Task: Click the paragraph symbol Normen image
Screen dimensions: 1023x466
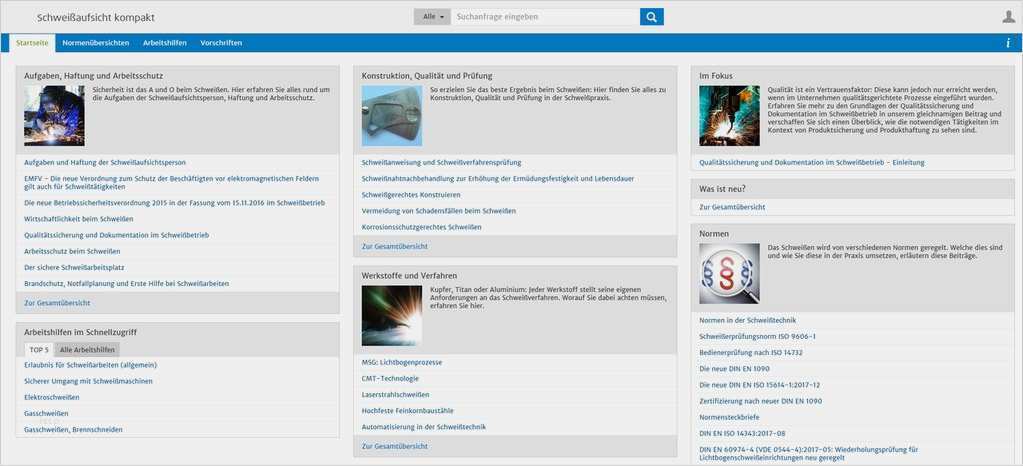Action: point(729,273)
